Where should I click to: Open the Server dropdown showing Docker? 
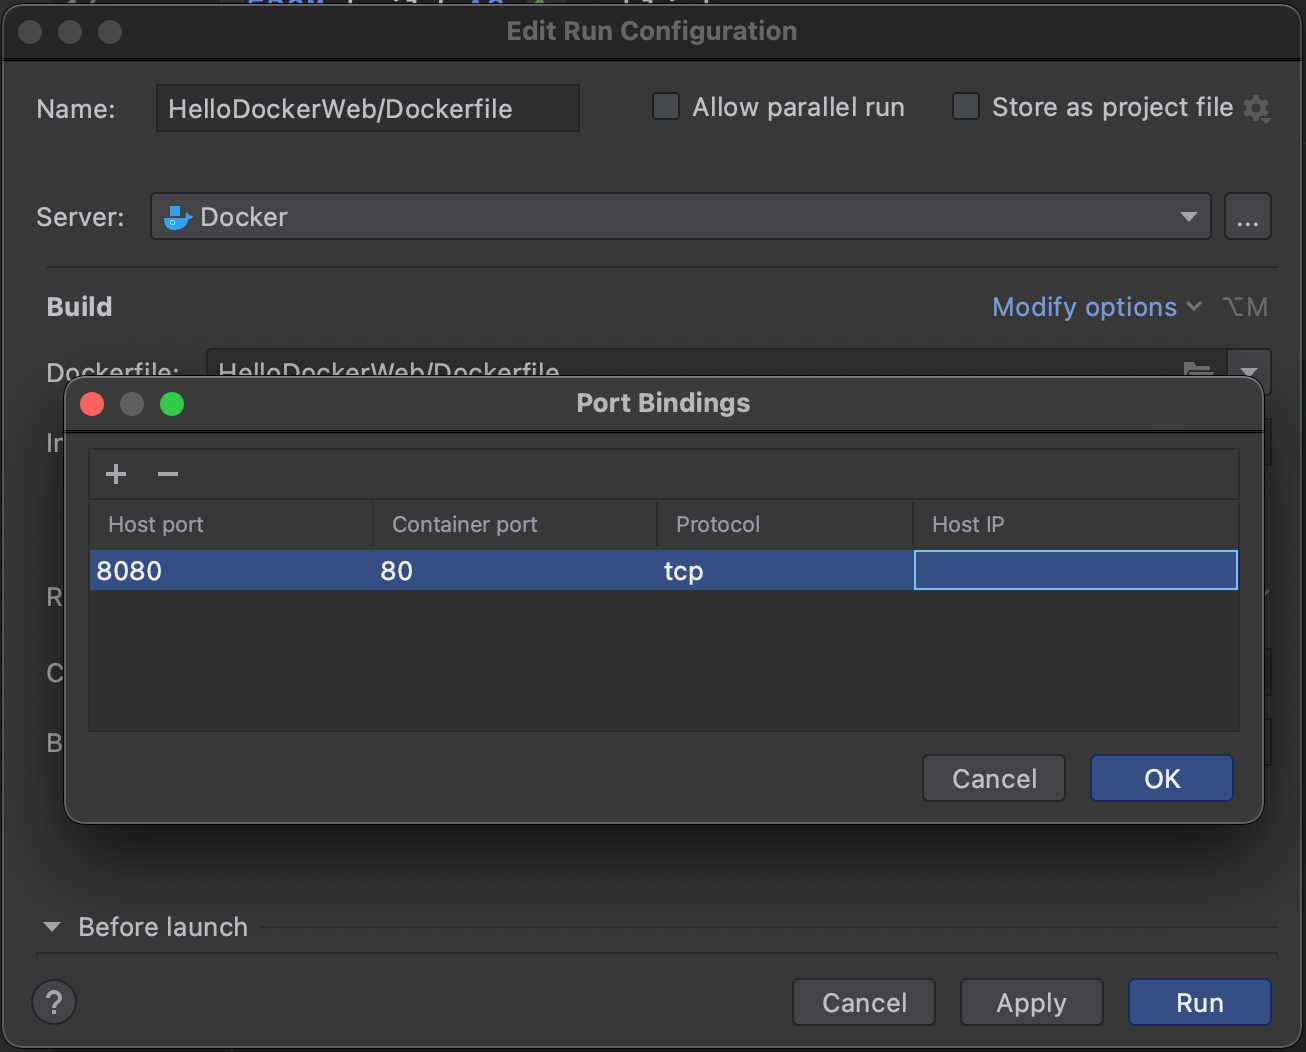click(680, 217)
